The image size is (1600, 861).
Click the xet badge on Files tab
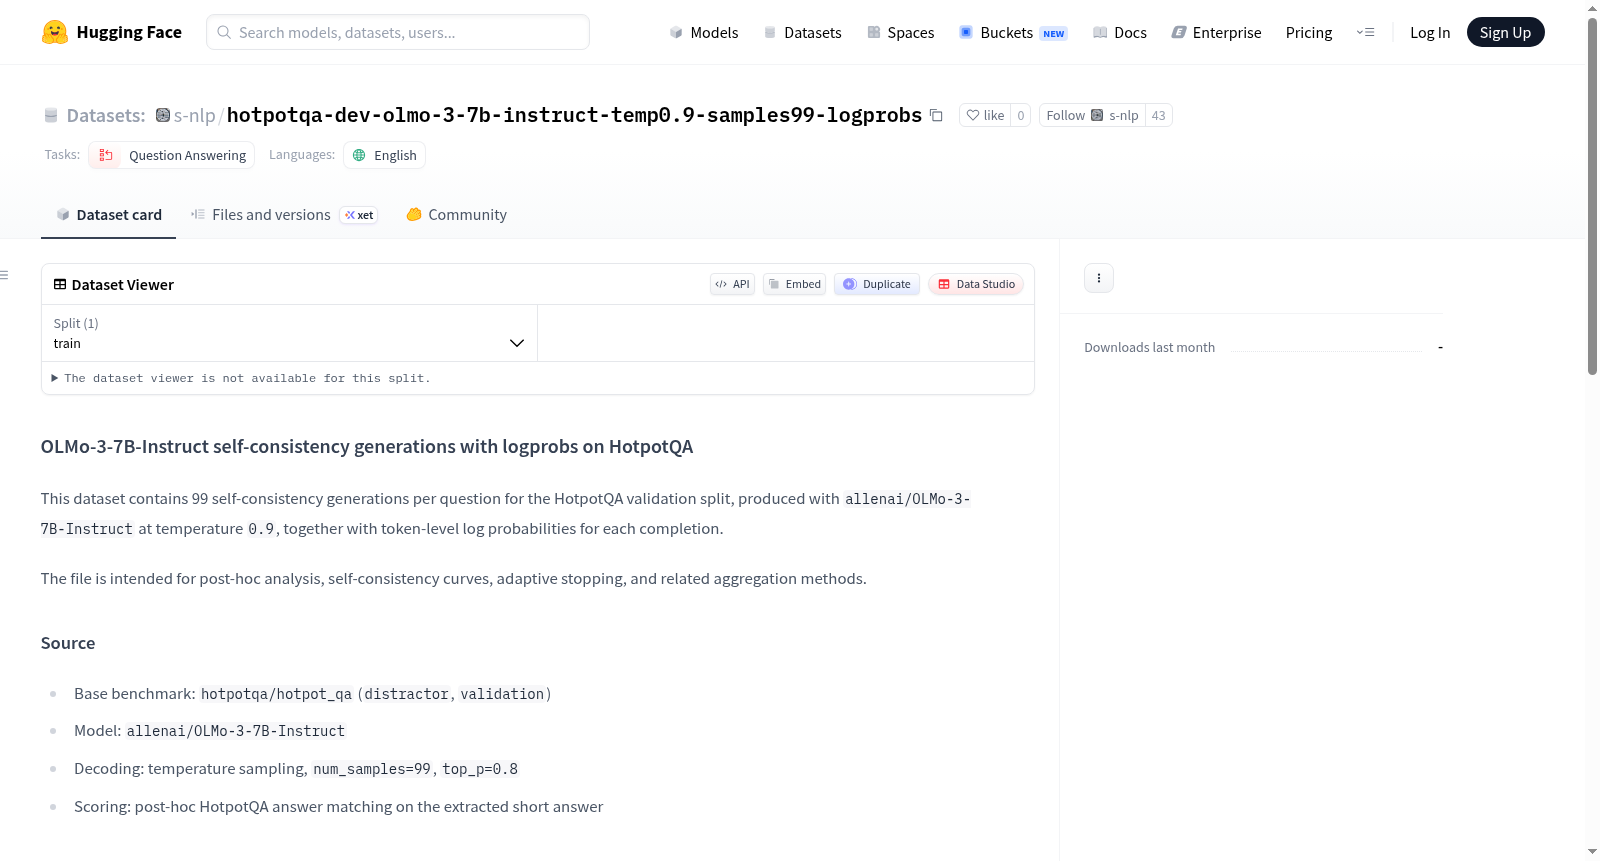pyautogui.click(x=359, y=215)
